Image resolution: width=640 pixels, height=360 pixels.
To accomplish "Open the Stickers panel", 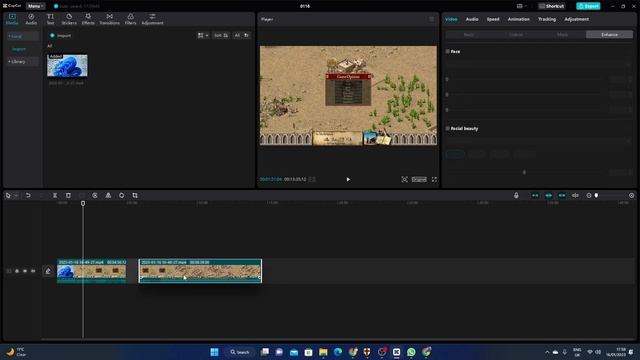I will [x=69, y=19].
